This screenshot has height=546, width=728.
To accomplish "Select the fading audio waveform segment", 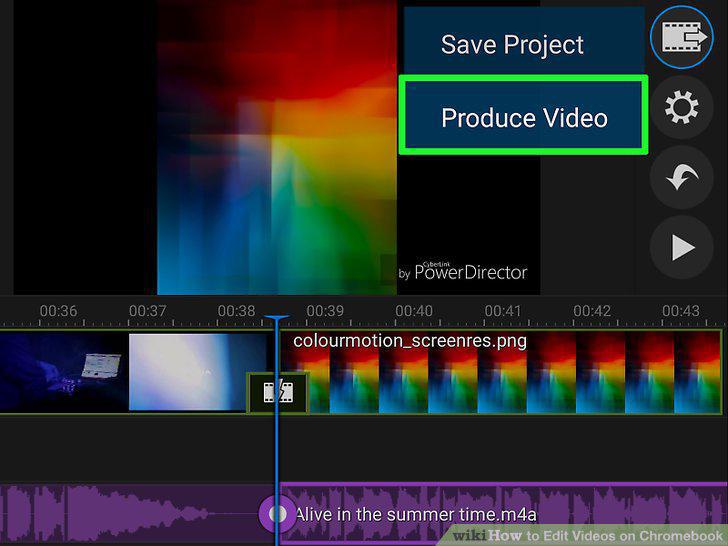I will coord(138,514).
